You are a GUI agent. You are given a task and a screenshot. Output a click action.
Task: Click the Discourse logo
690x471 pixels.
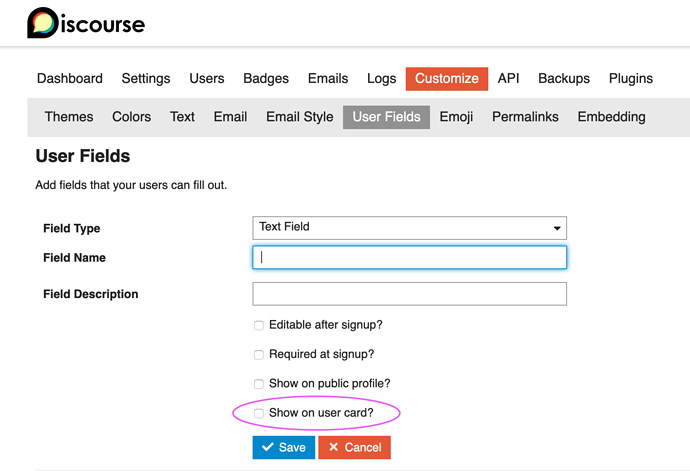[x=86, y=23]
